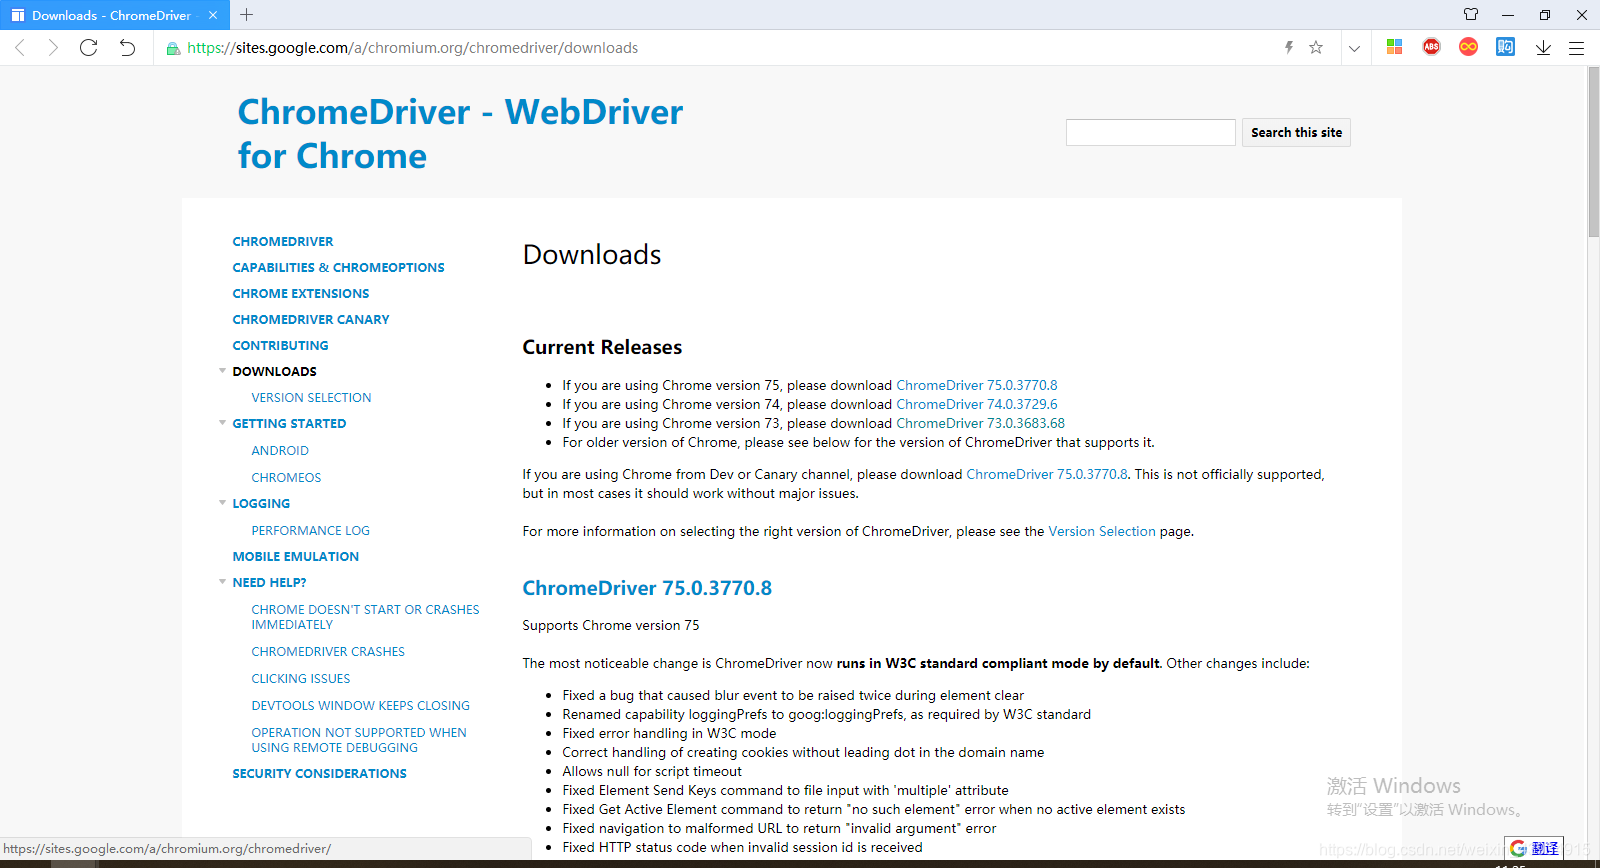Screen dimensions: 1600x868
Task: Collapse the LOGGING section triangle
Action: click(x=222, y=503)
